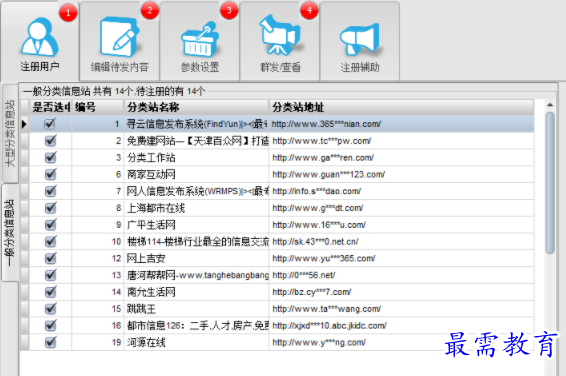Click address http://www.ta***wang.com/
Image resolution: width=566 pixels, height=376 pixels.
327,309
